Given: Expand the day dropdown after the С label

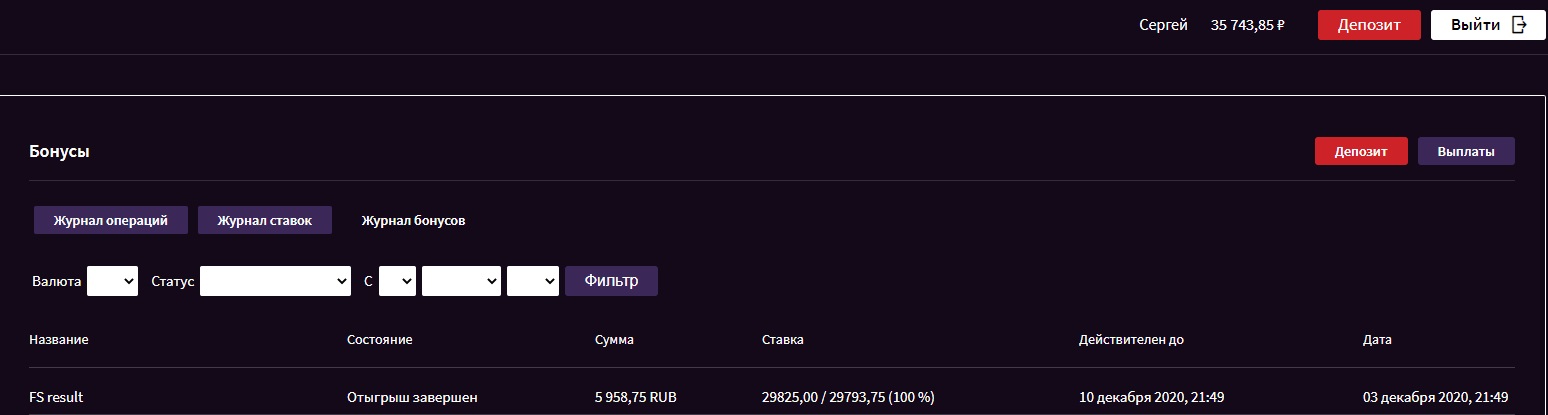Looking at the screenshot, I should pyautogui.click(x=397, y=281).
